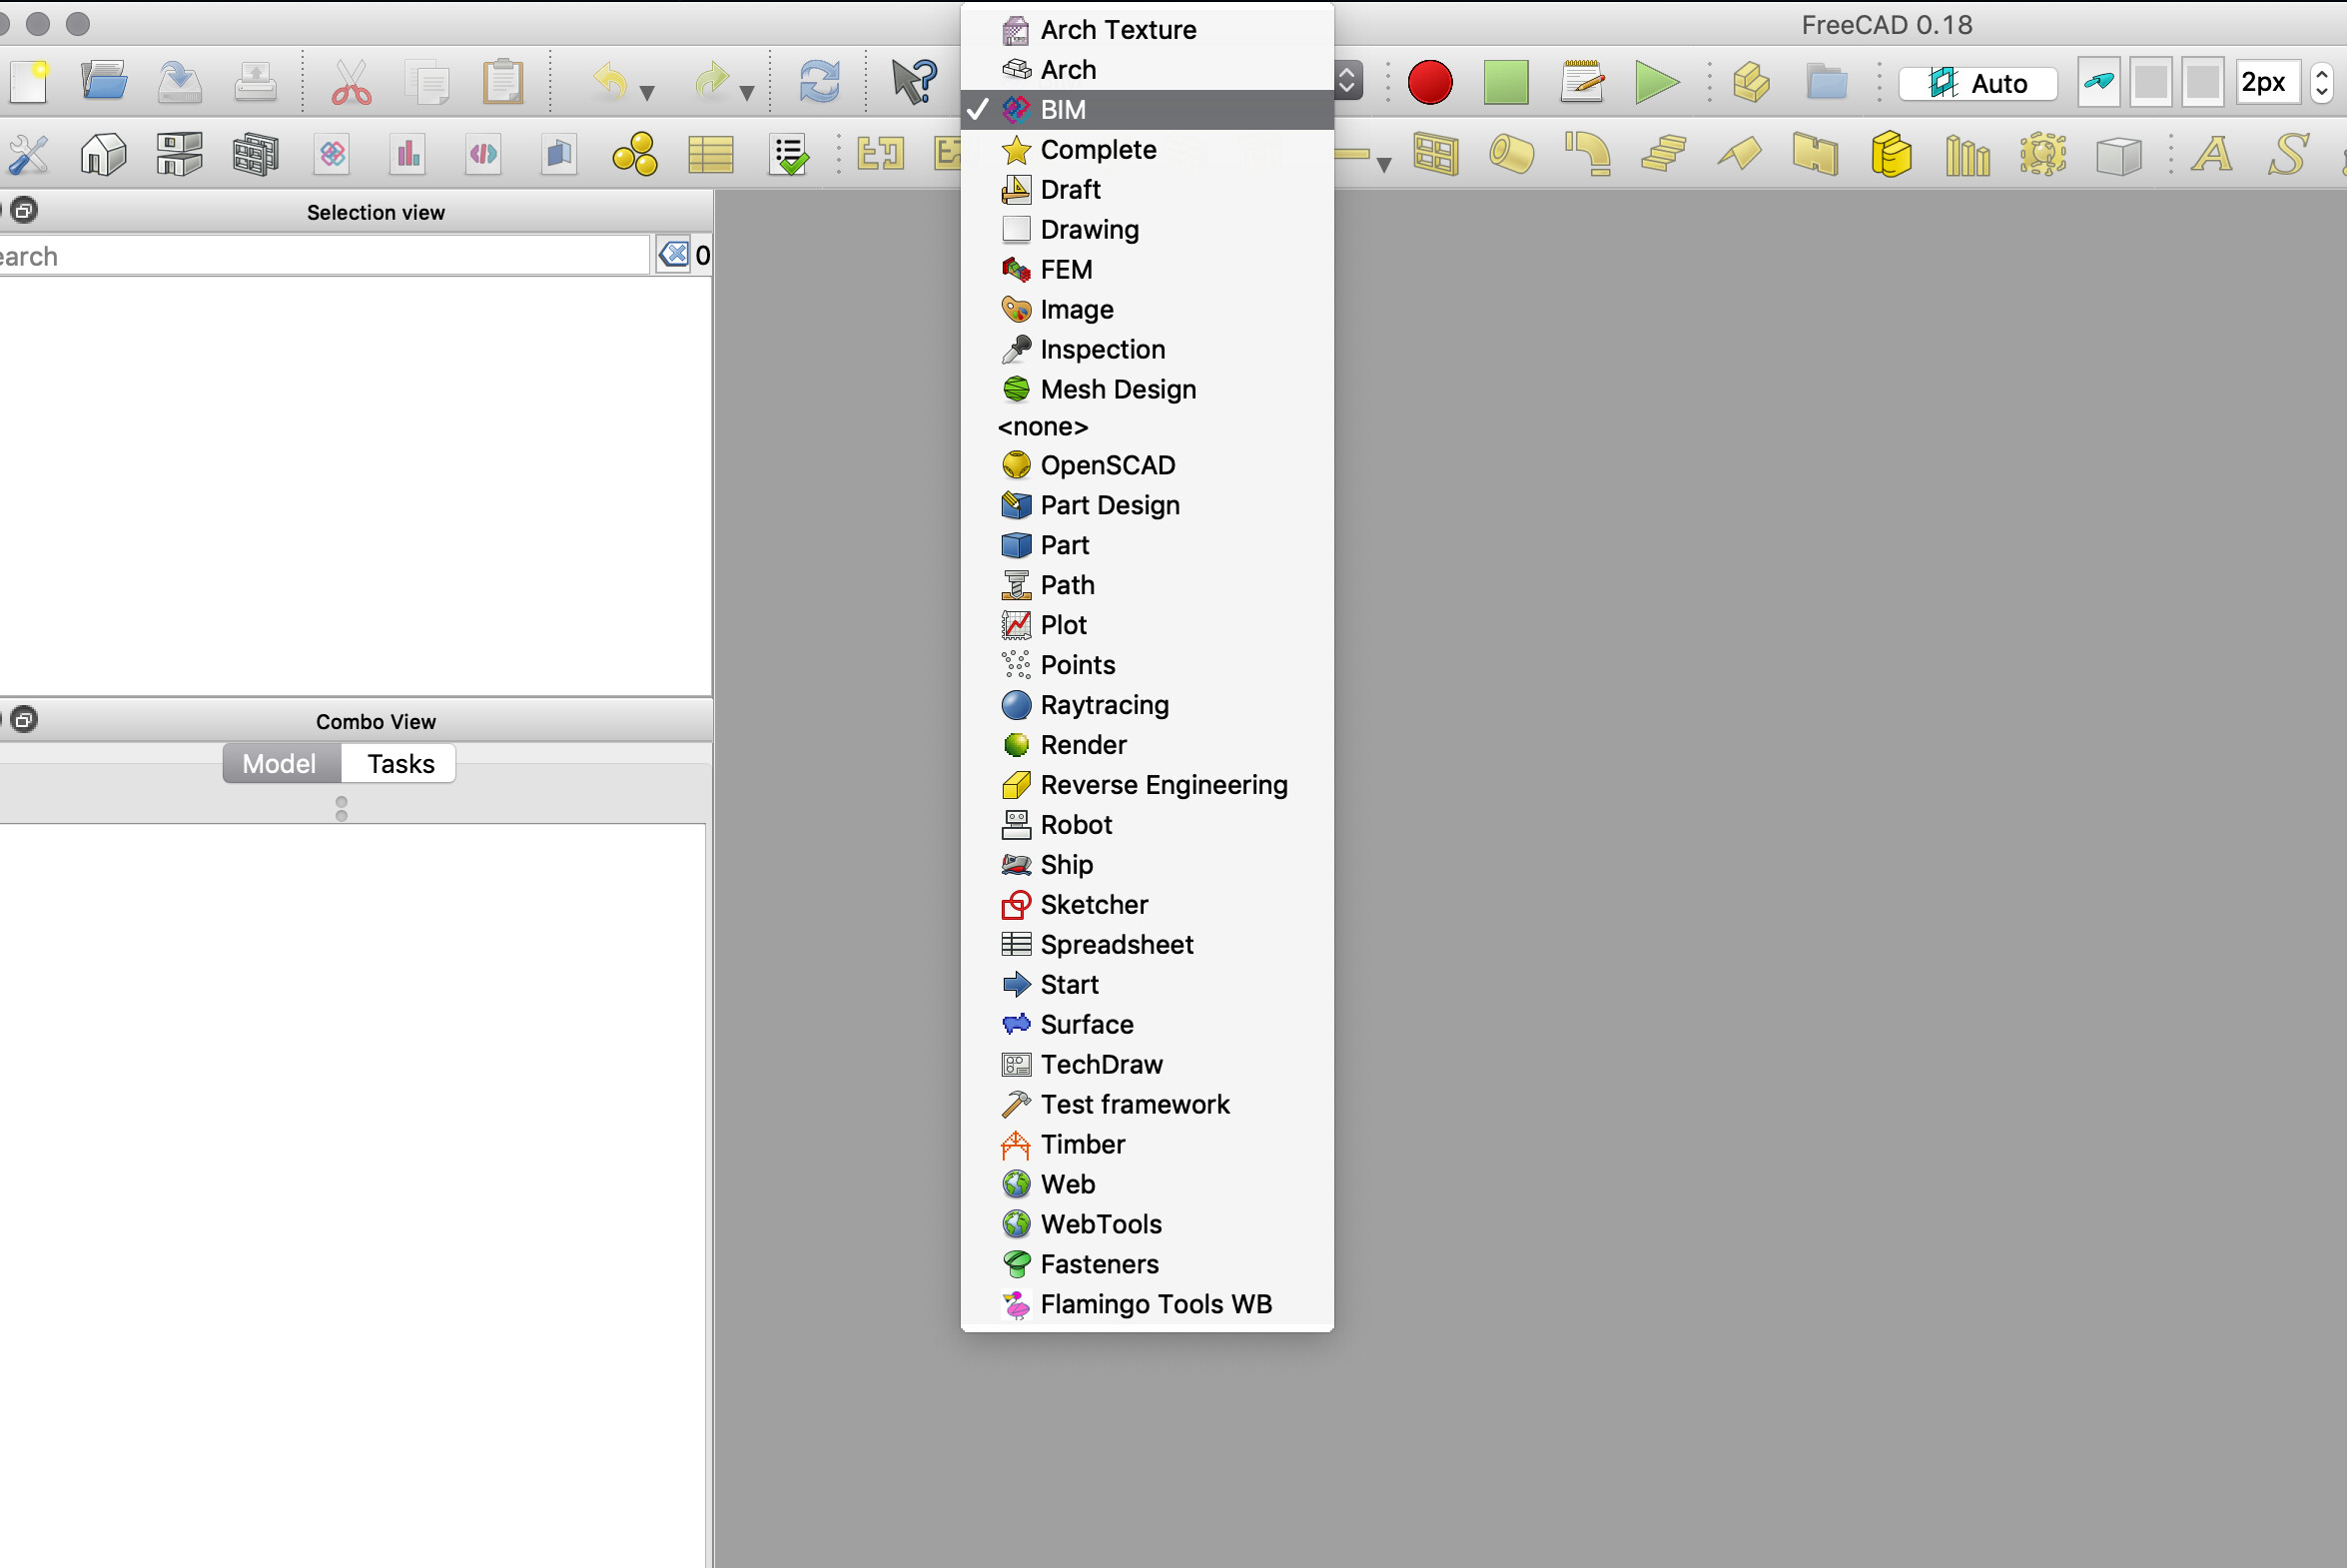Refresh the view with the blue arrows icon
The height and width of the screenshot is (1568, 2347).
pos(819,82)
